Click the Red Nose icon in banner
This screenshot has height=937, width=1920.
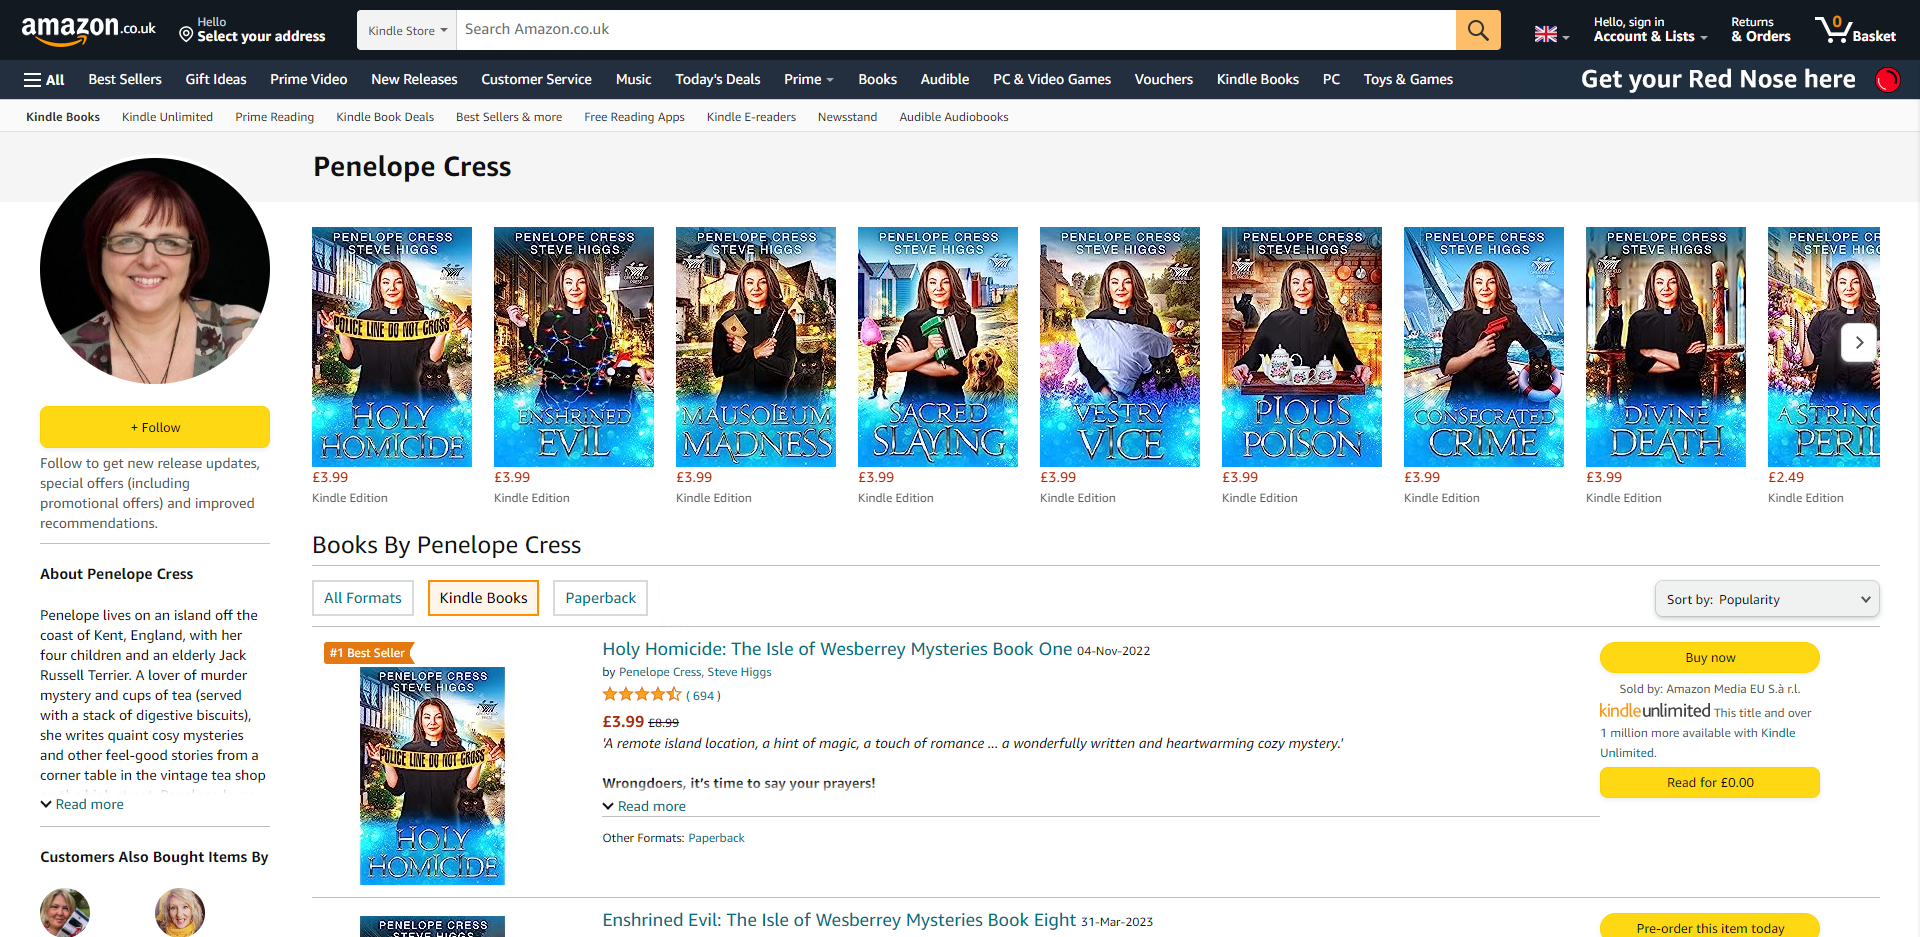pos(1887,80)
